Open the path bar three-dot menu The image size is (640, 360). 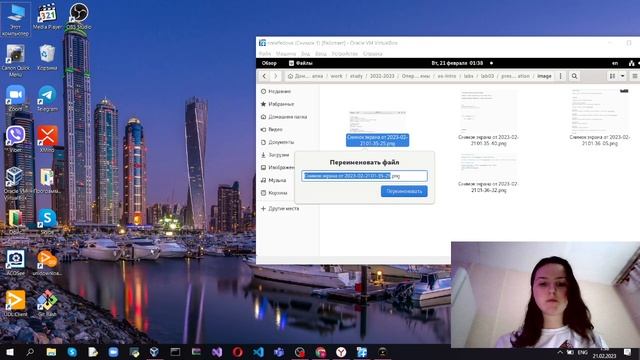(560, 76)
